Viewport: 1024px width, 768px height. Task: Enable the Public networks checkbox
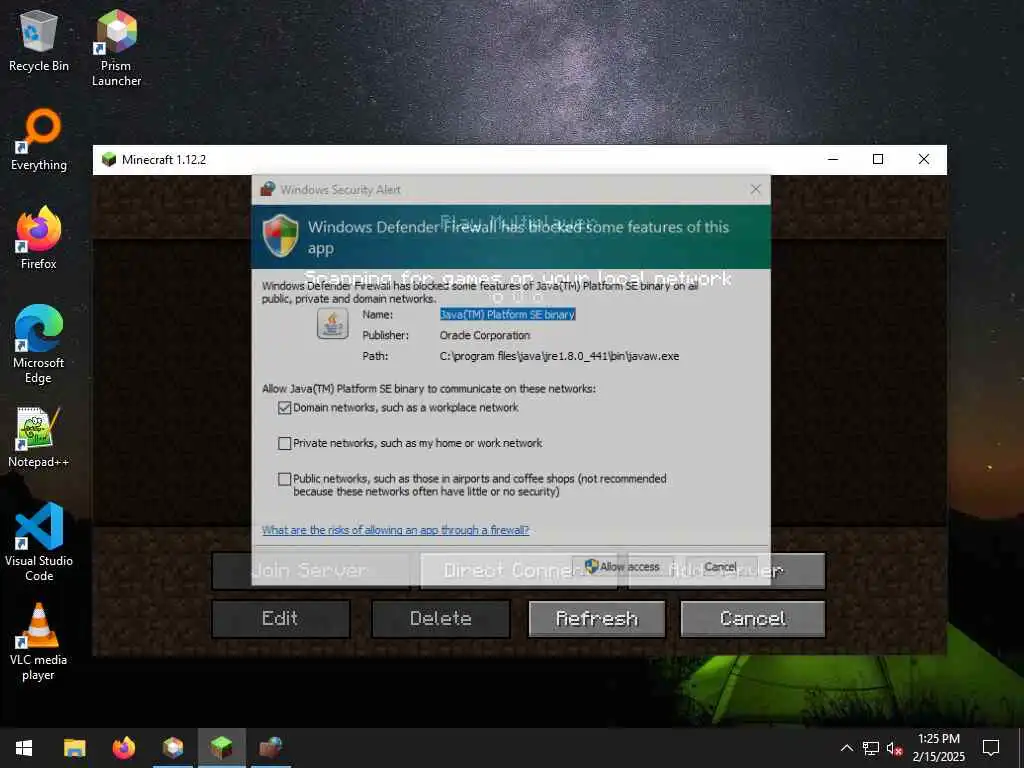click(x=284, y=479)
